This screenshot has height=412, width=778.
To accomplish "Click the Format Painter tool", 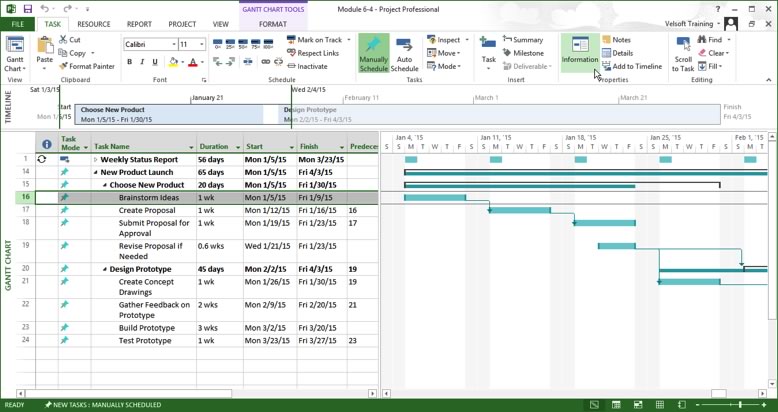I will (x=86, y=67).
